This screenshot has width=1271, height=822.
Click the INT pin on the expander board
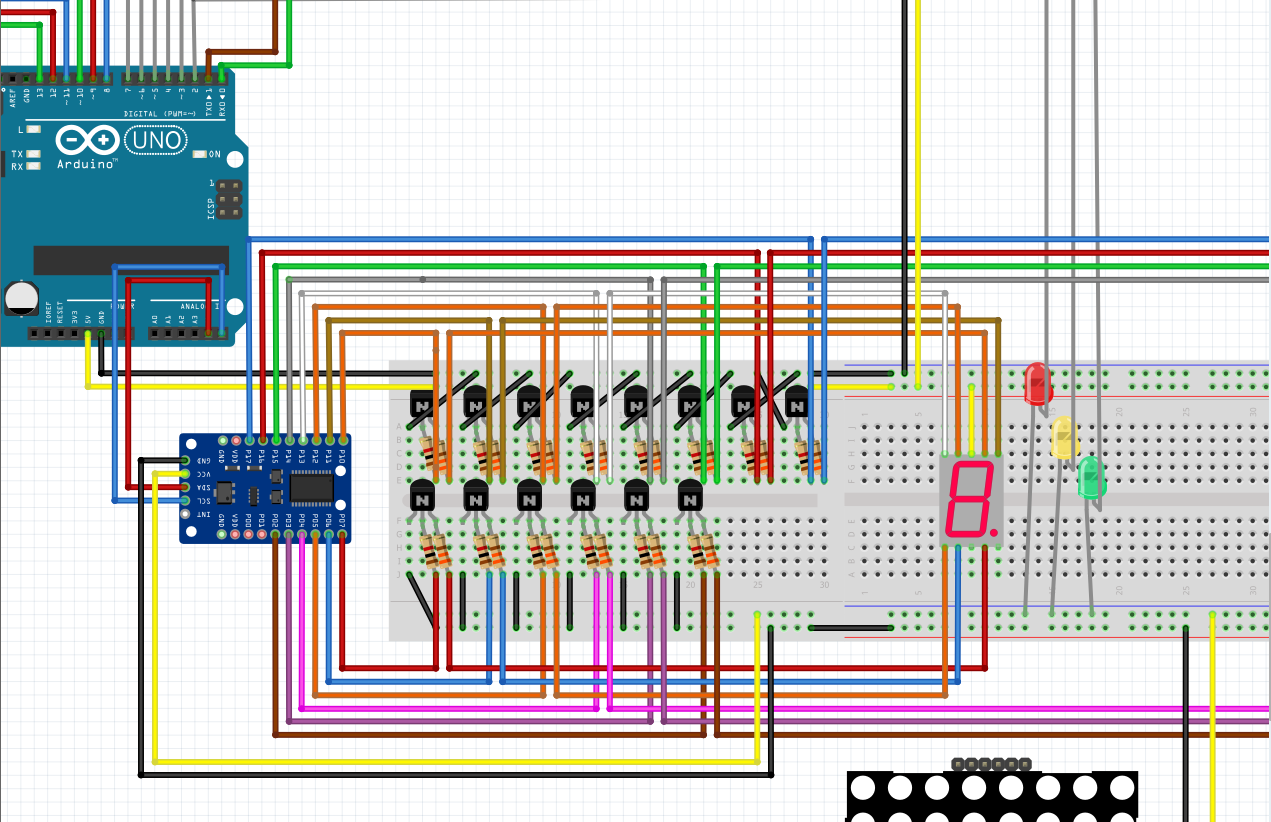[184, 513]
